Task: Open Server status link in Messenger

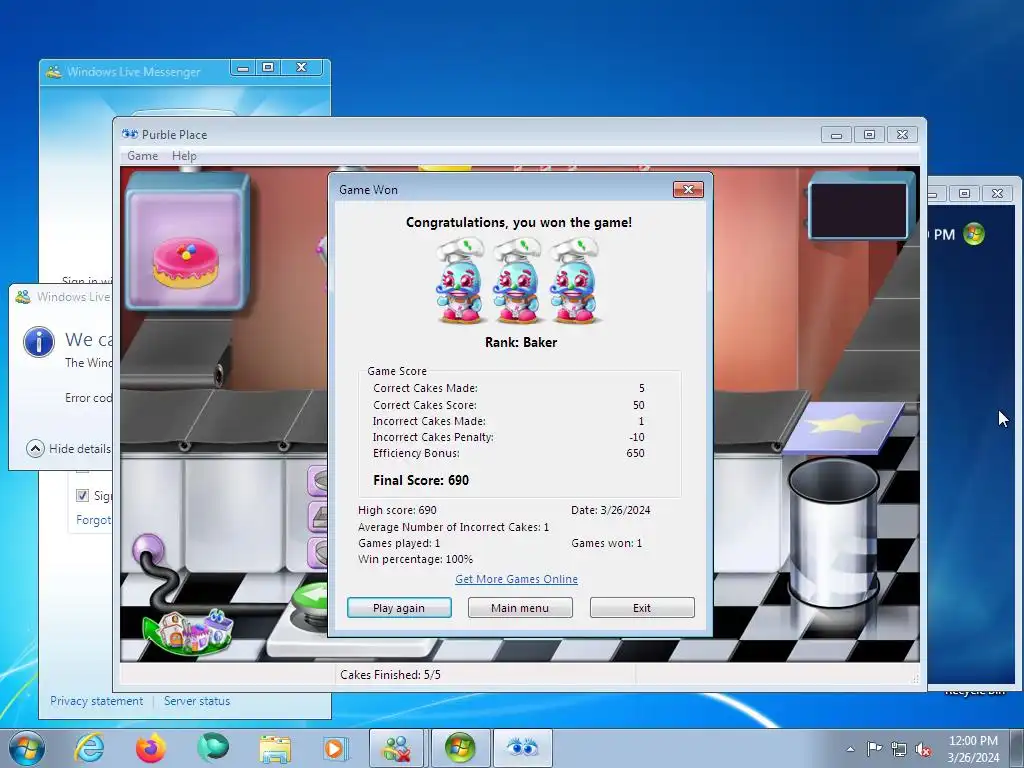Action: [197, 701]
